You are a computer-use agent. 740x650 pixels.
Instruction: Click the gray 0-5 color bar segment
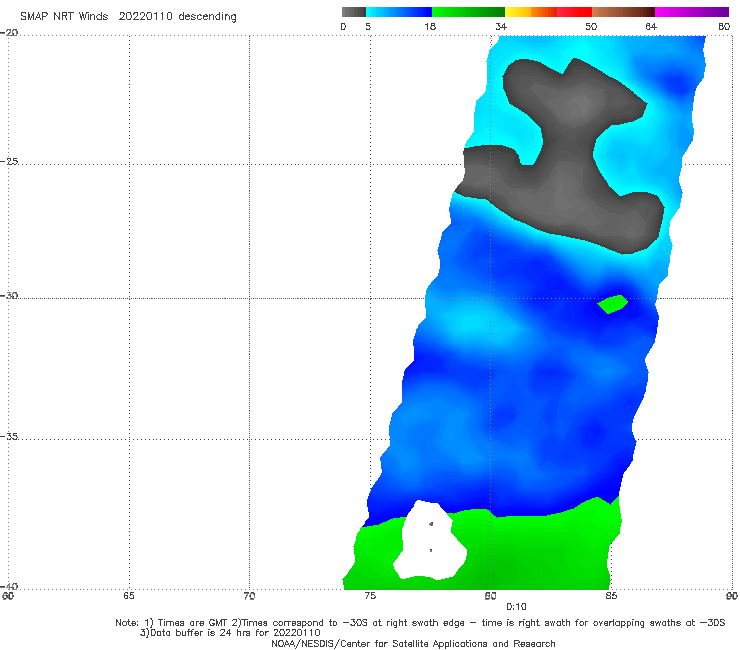click(x=353, y=12)
